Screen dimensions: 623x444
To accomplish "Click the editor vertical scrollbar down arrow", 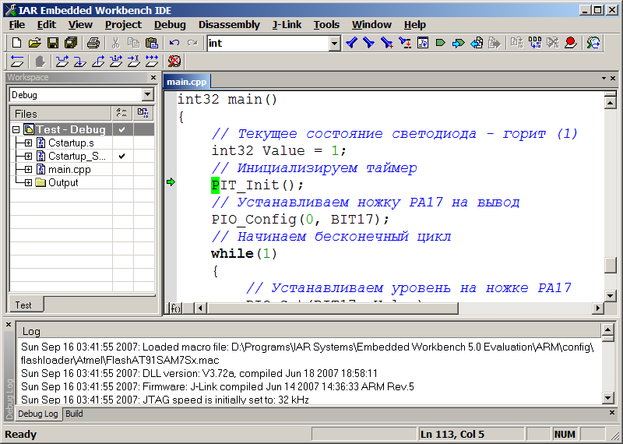I will click(609, 294).
